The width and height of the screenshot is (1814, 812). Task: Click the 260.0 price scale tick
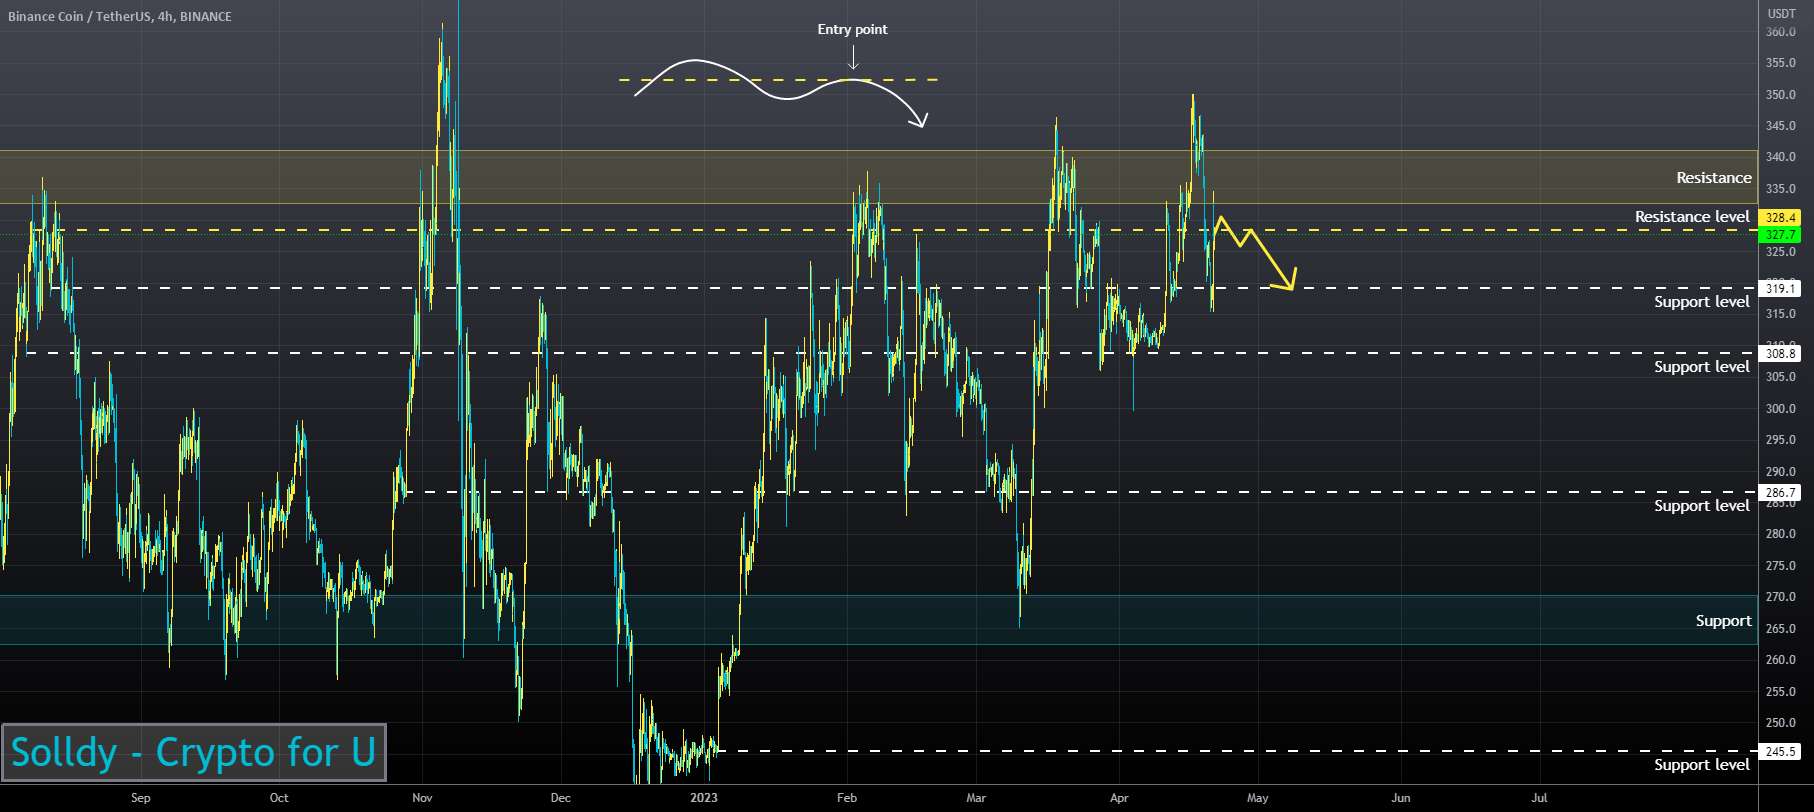click(x=1780, y=660)
